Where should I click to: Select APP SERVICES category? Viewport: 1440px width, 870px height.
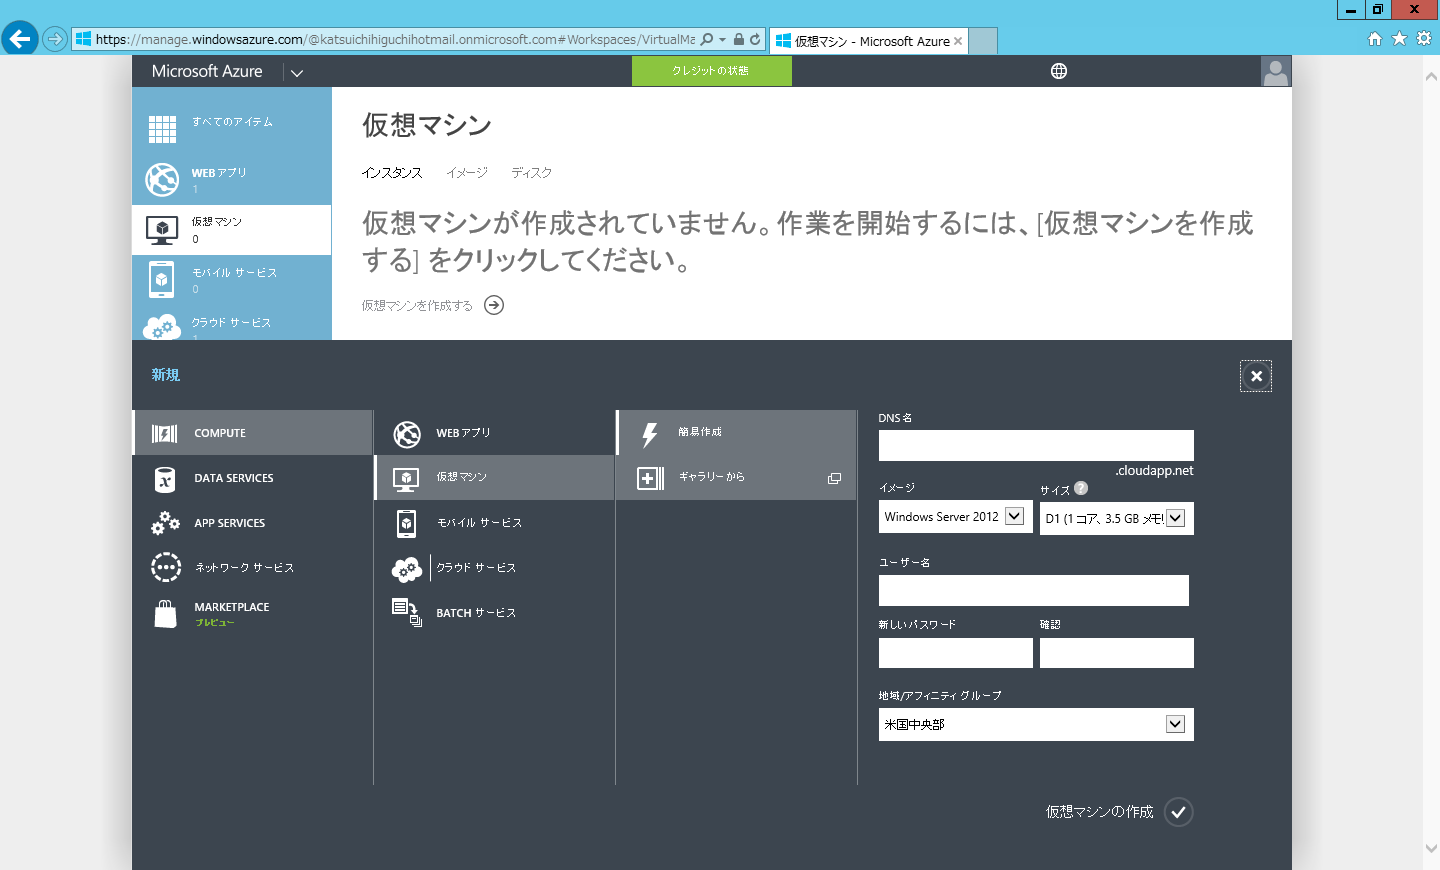[x=252, y=523]
